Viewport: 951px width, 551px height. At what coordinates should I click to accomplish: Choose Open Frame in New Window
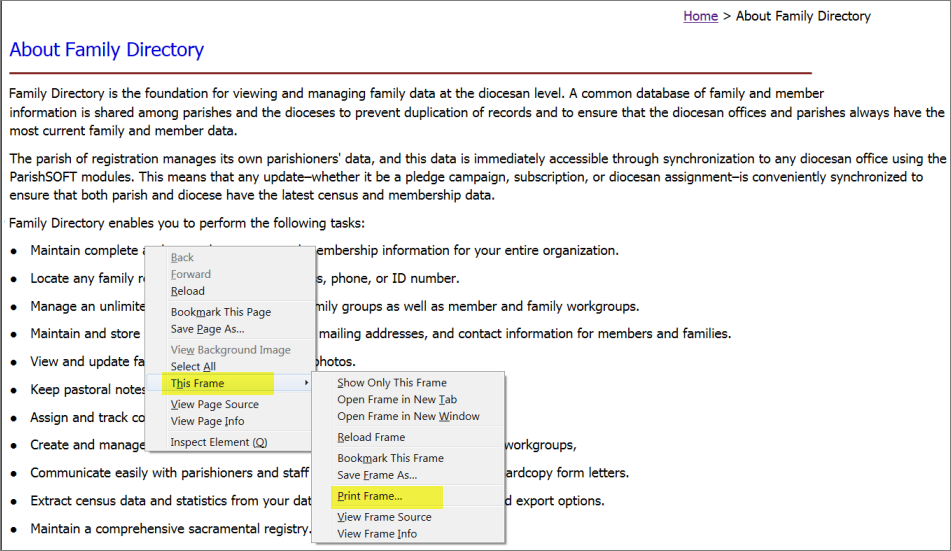pyautogui.click(x=408, y=416)
